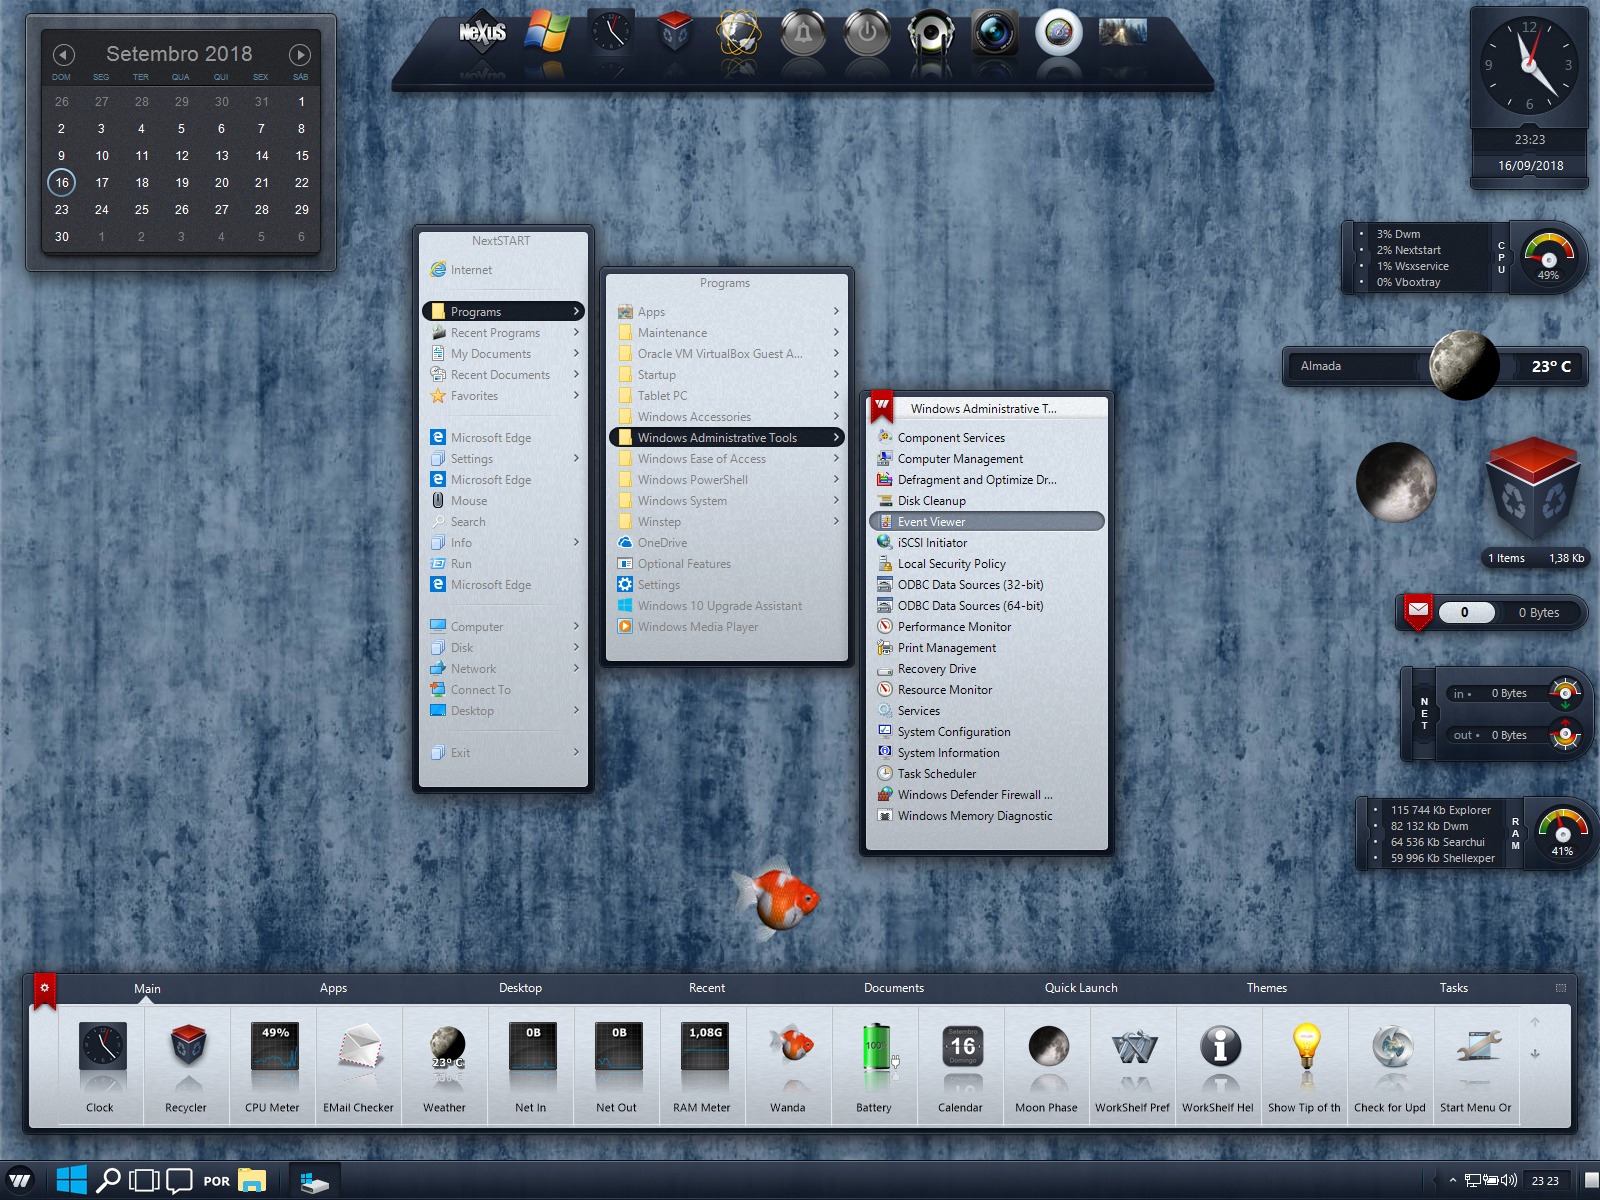The height and width of the screenshot is (1200, 1600).
Task: Open WorkShelf Help info icon
Action: click(1220, 1047)
